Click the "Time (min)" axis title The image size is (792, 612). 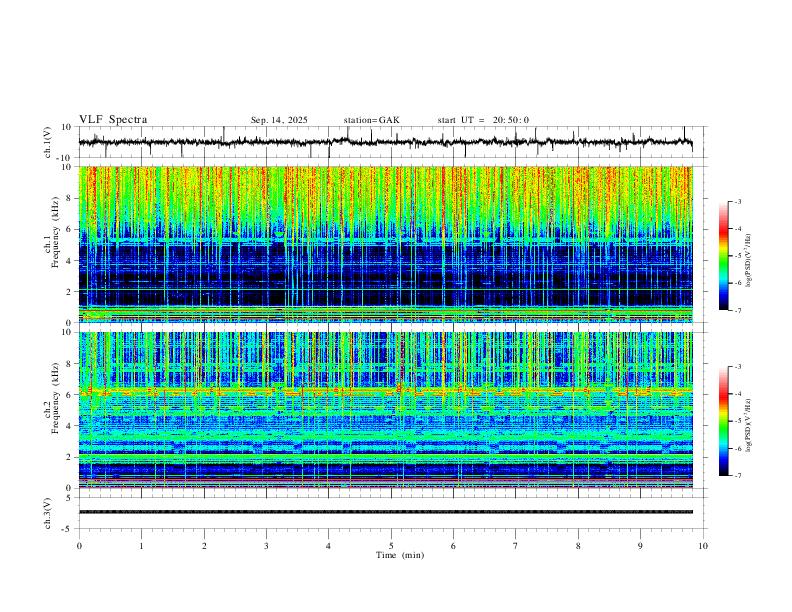(x=400, y=555)
